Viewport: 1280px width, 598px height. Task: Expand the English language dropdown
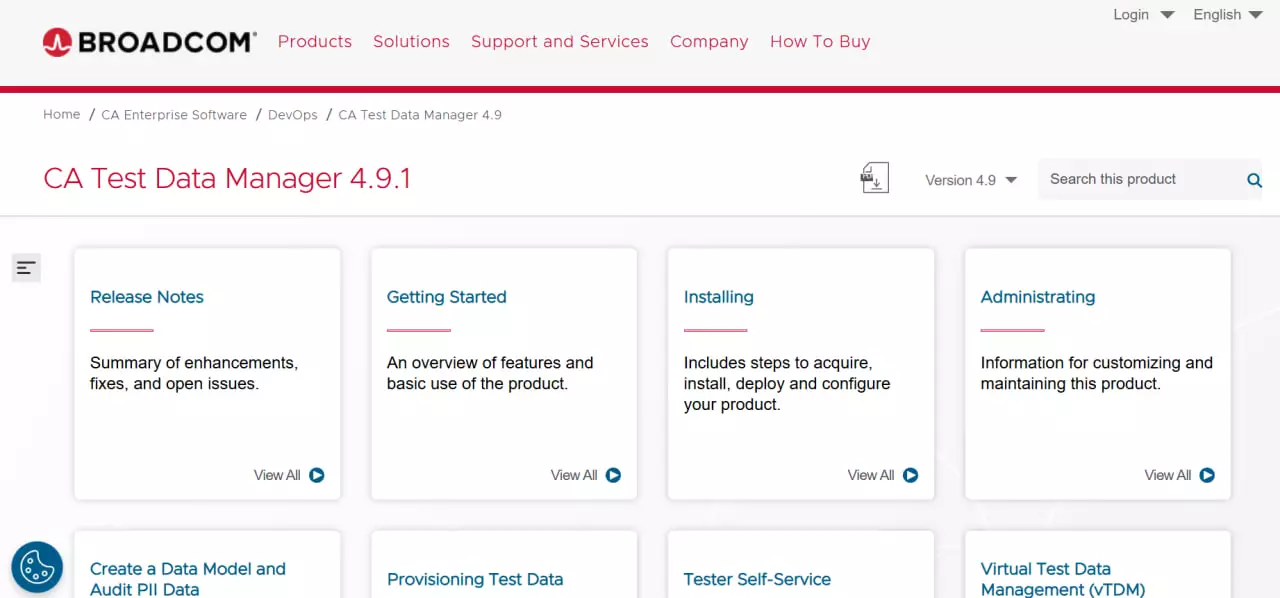pyautogui.click(x=1226, y=14)
